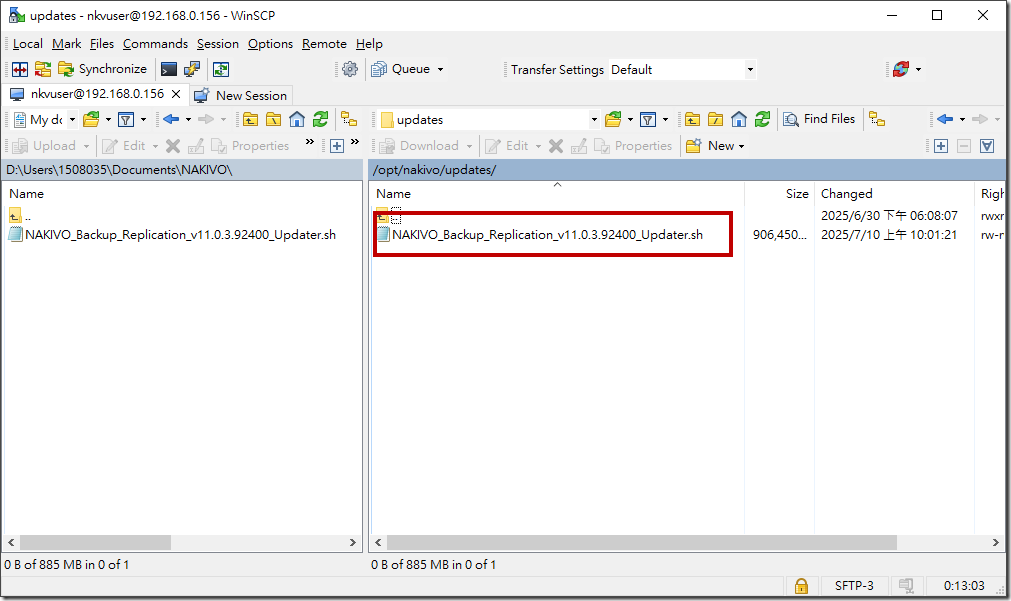Click the remote panel plus select icon
The width and height of the screenshot is (1011, 601).
point(941,146)
